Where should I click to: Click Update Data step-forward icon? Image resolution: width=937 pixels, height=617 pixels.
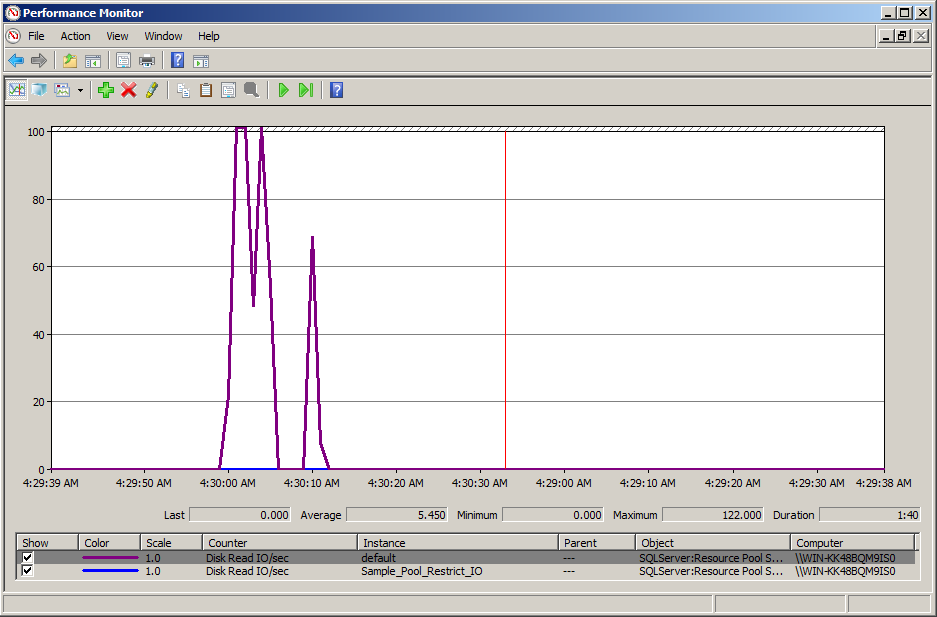pyautogui.click(x=306, y=90)
